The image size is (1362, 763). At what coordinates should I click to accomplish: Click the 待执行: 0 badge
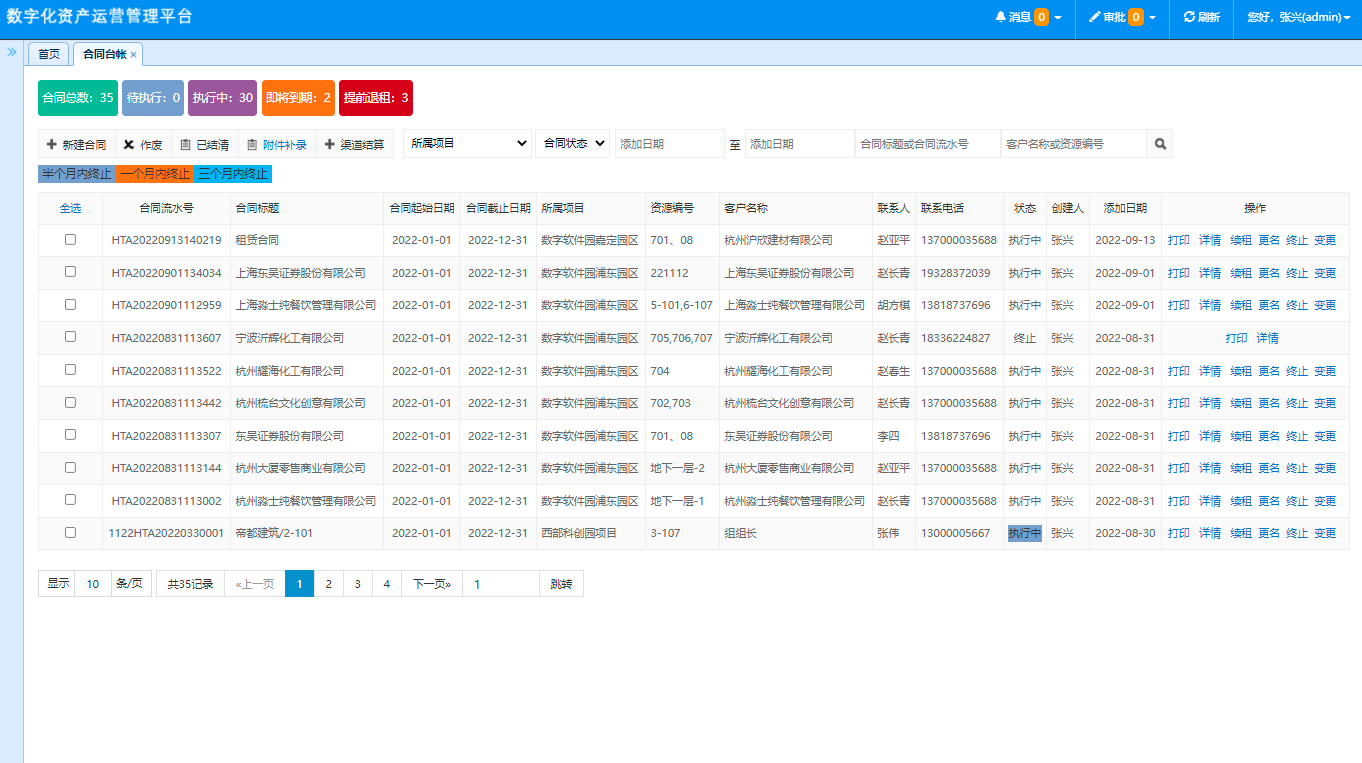tap(153, 98)
